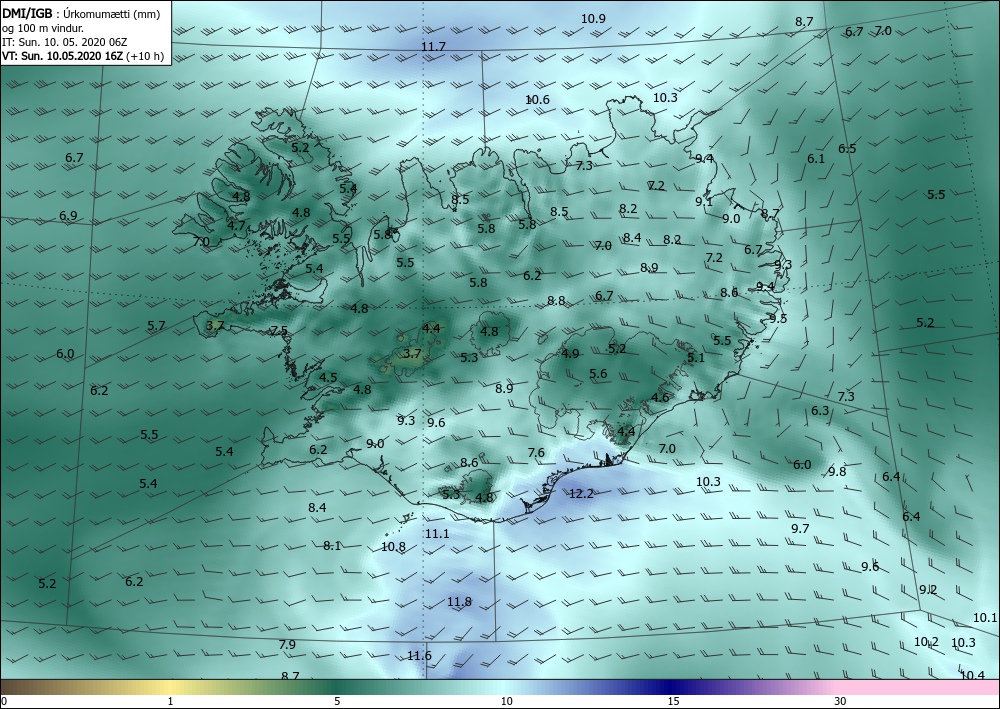
Task: Click the 10.1 value on the map
Action: pos(985,618)
